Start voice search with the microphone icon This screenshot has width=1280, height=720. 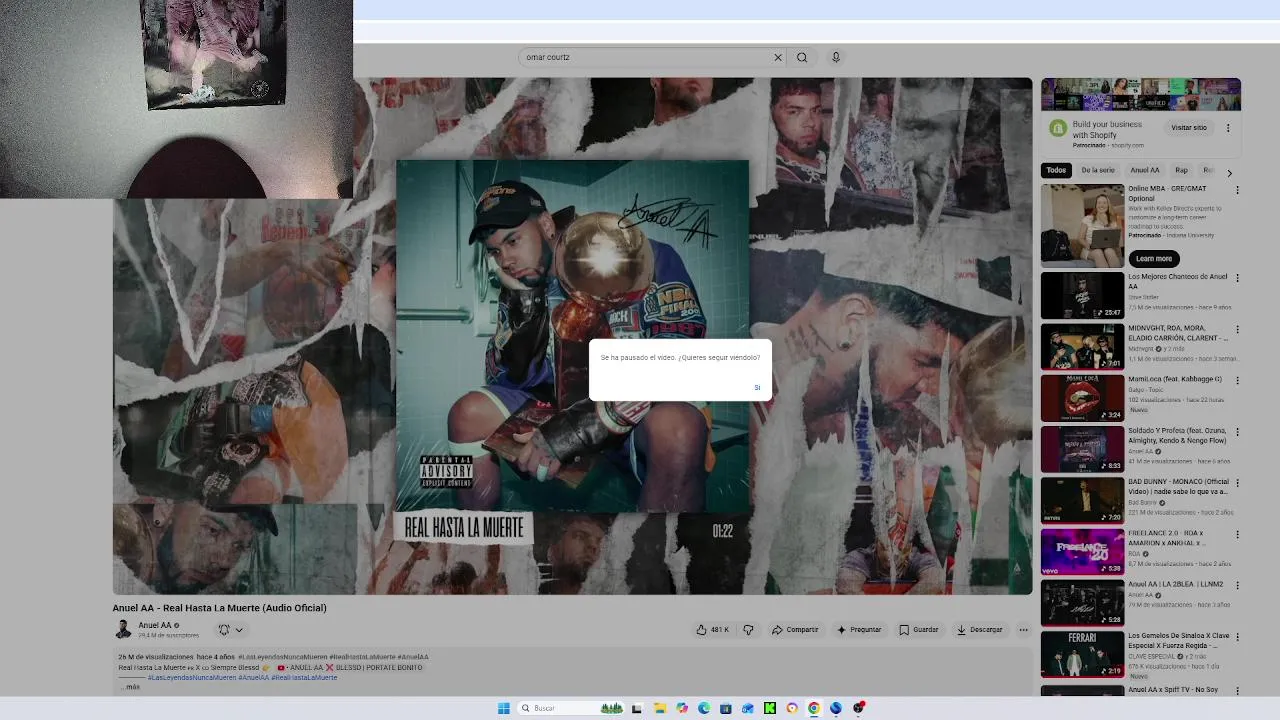coord(836,57)
